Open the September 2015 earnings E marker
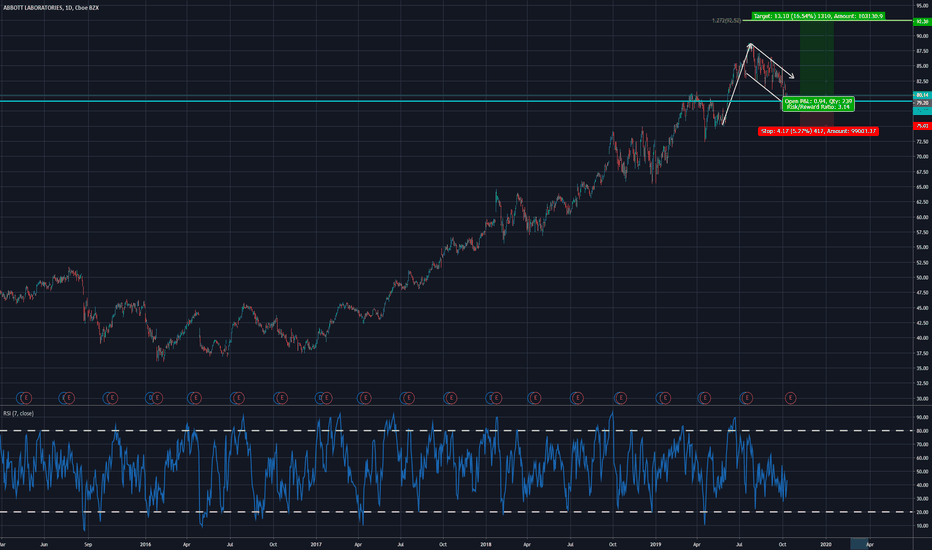This screenshot has height=550, width=932. tap(111, 398)
